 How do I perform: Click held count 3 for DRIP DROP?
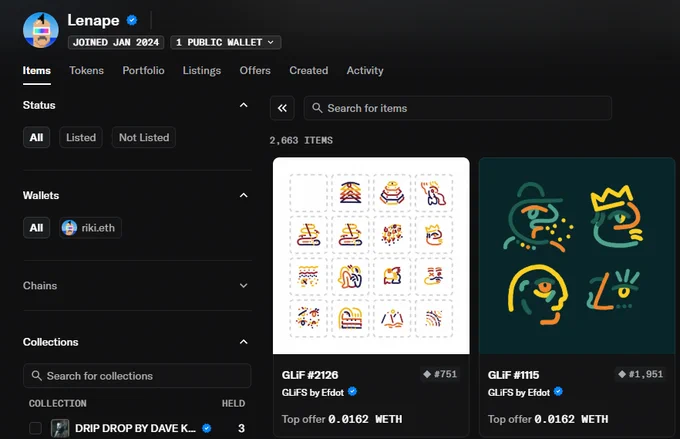click(242, 428)
